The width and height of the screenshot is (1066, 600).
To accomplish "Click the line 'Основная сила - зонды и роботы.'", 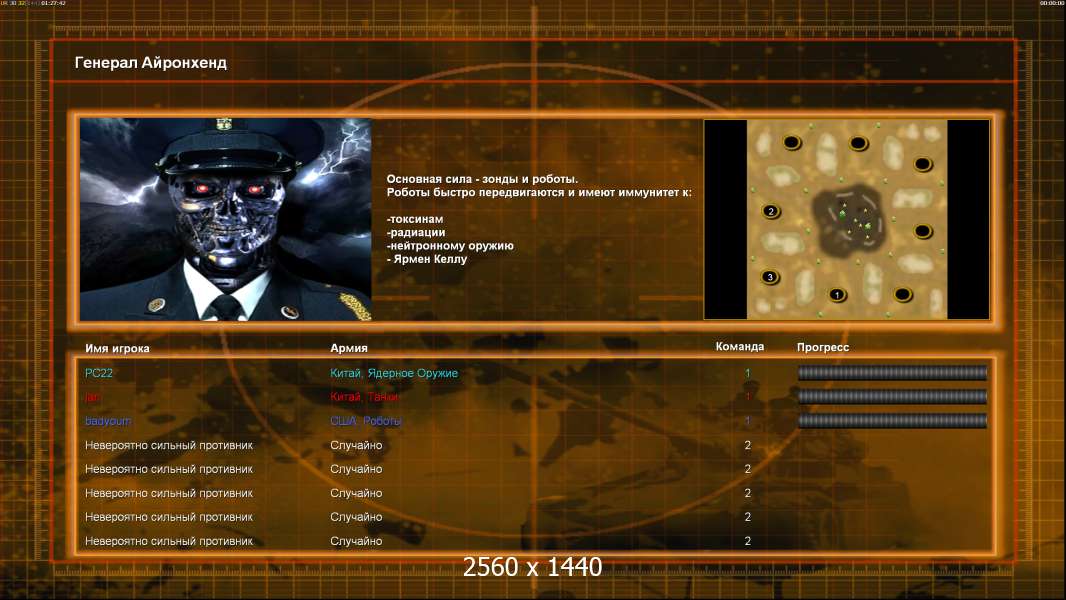I will pos(482,179).
